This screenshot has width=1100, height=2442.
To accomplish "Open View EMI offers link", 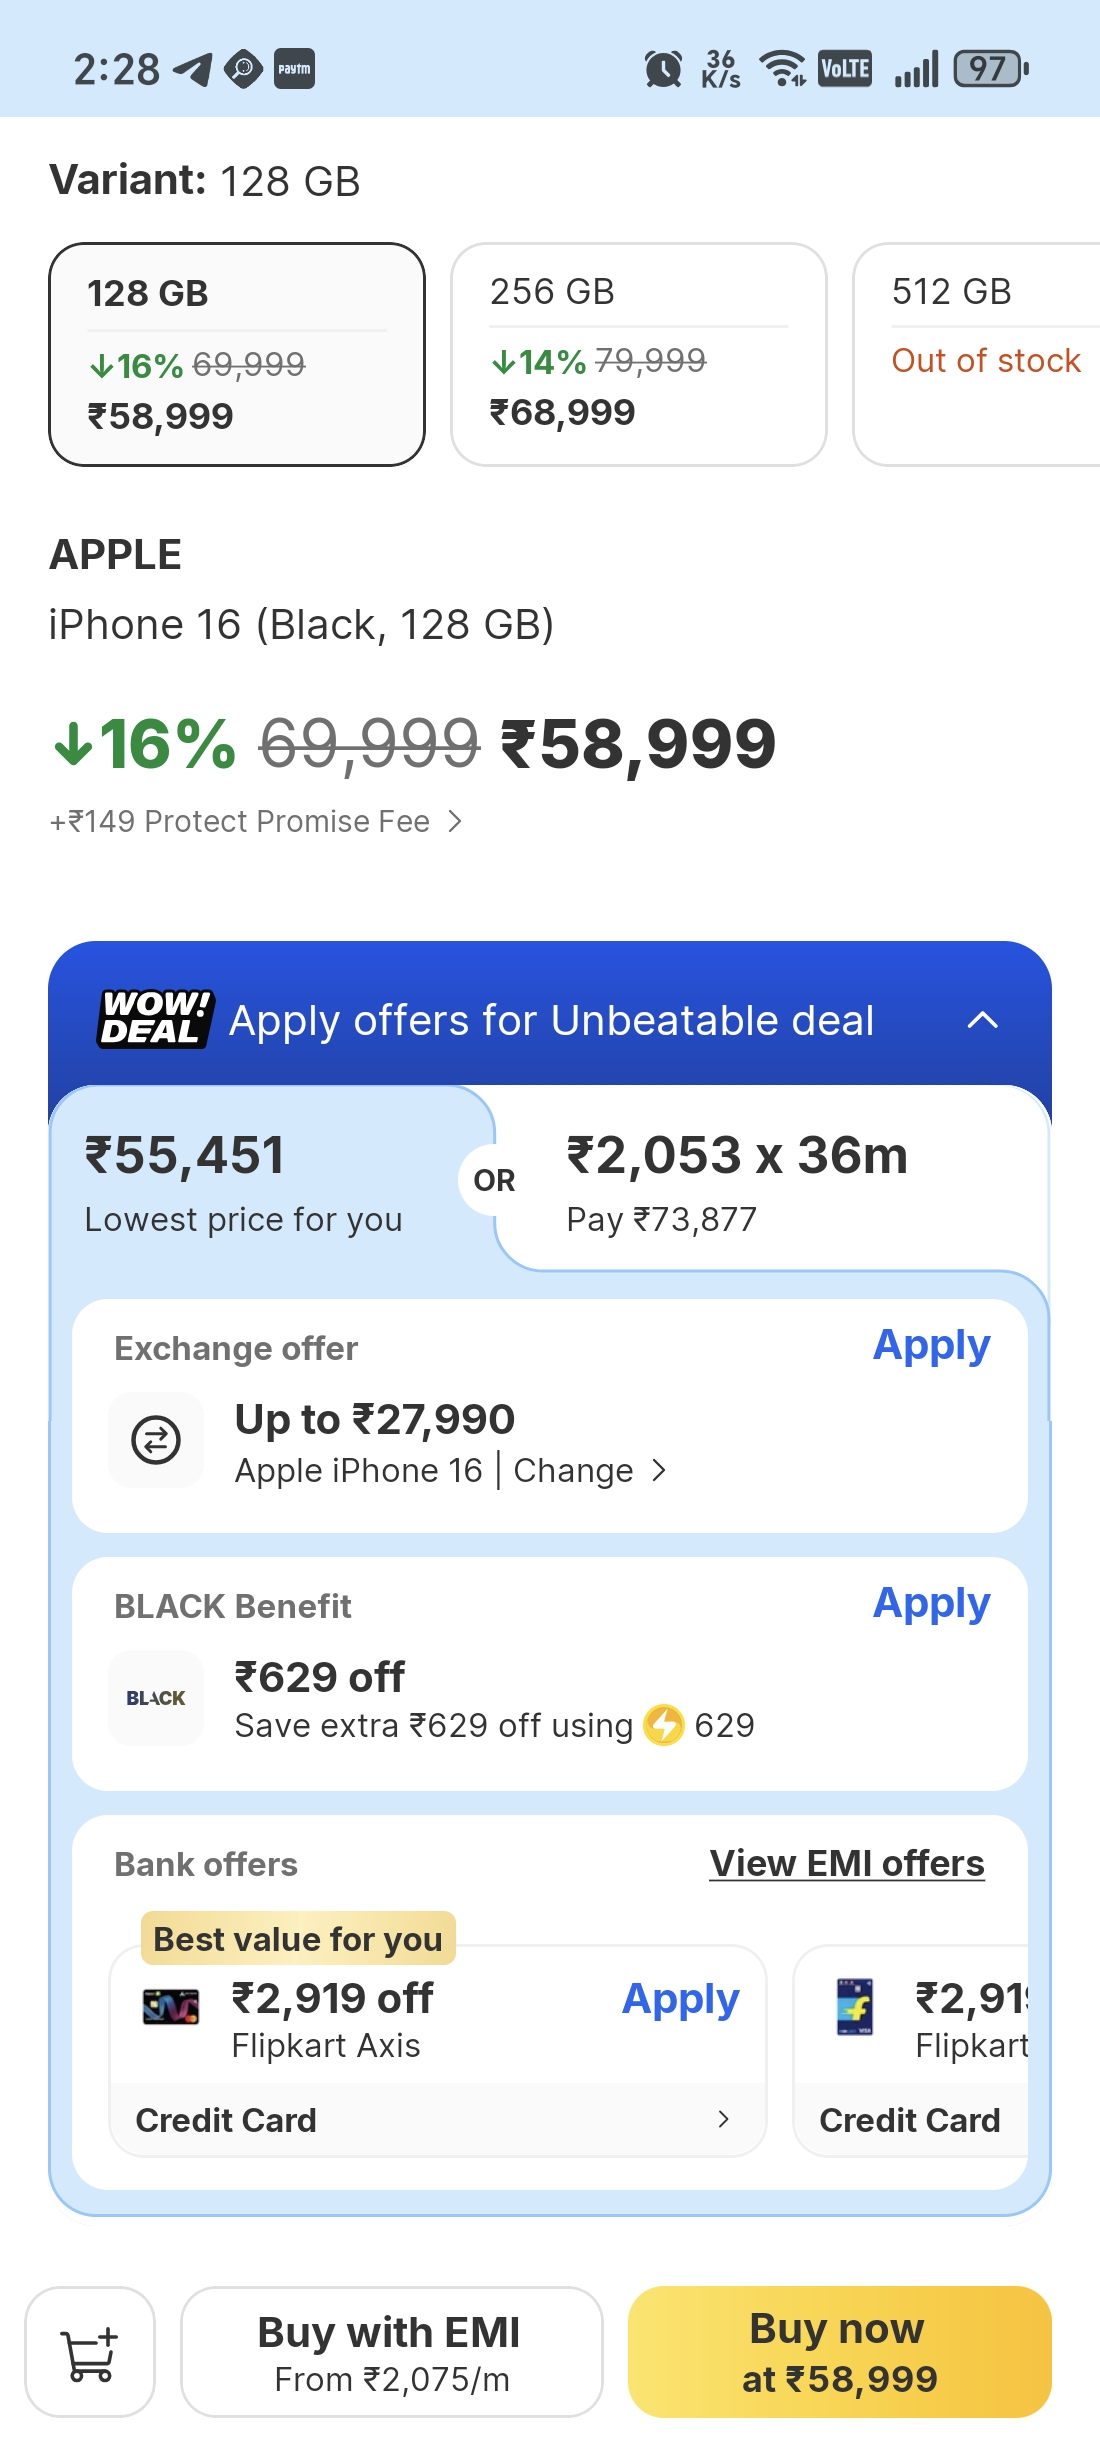I will click(x=847, y=1864).
